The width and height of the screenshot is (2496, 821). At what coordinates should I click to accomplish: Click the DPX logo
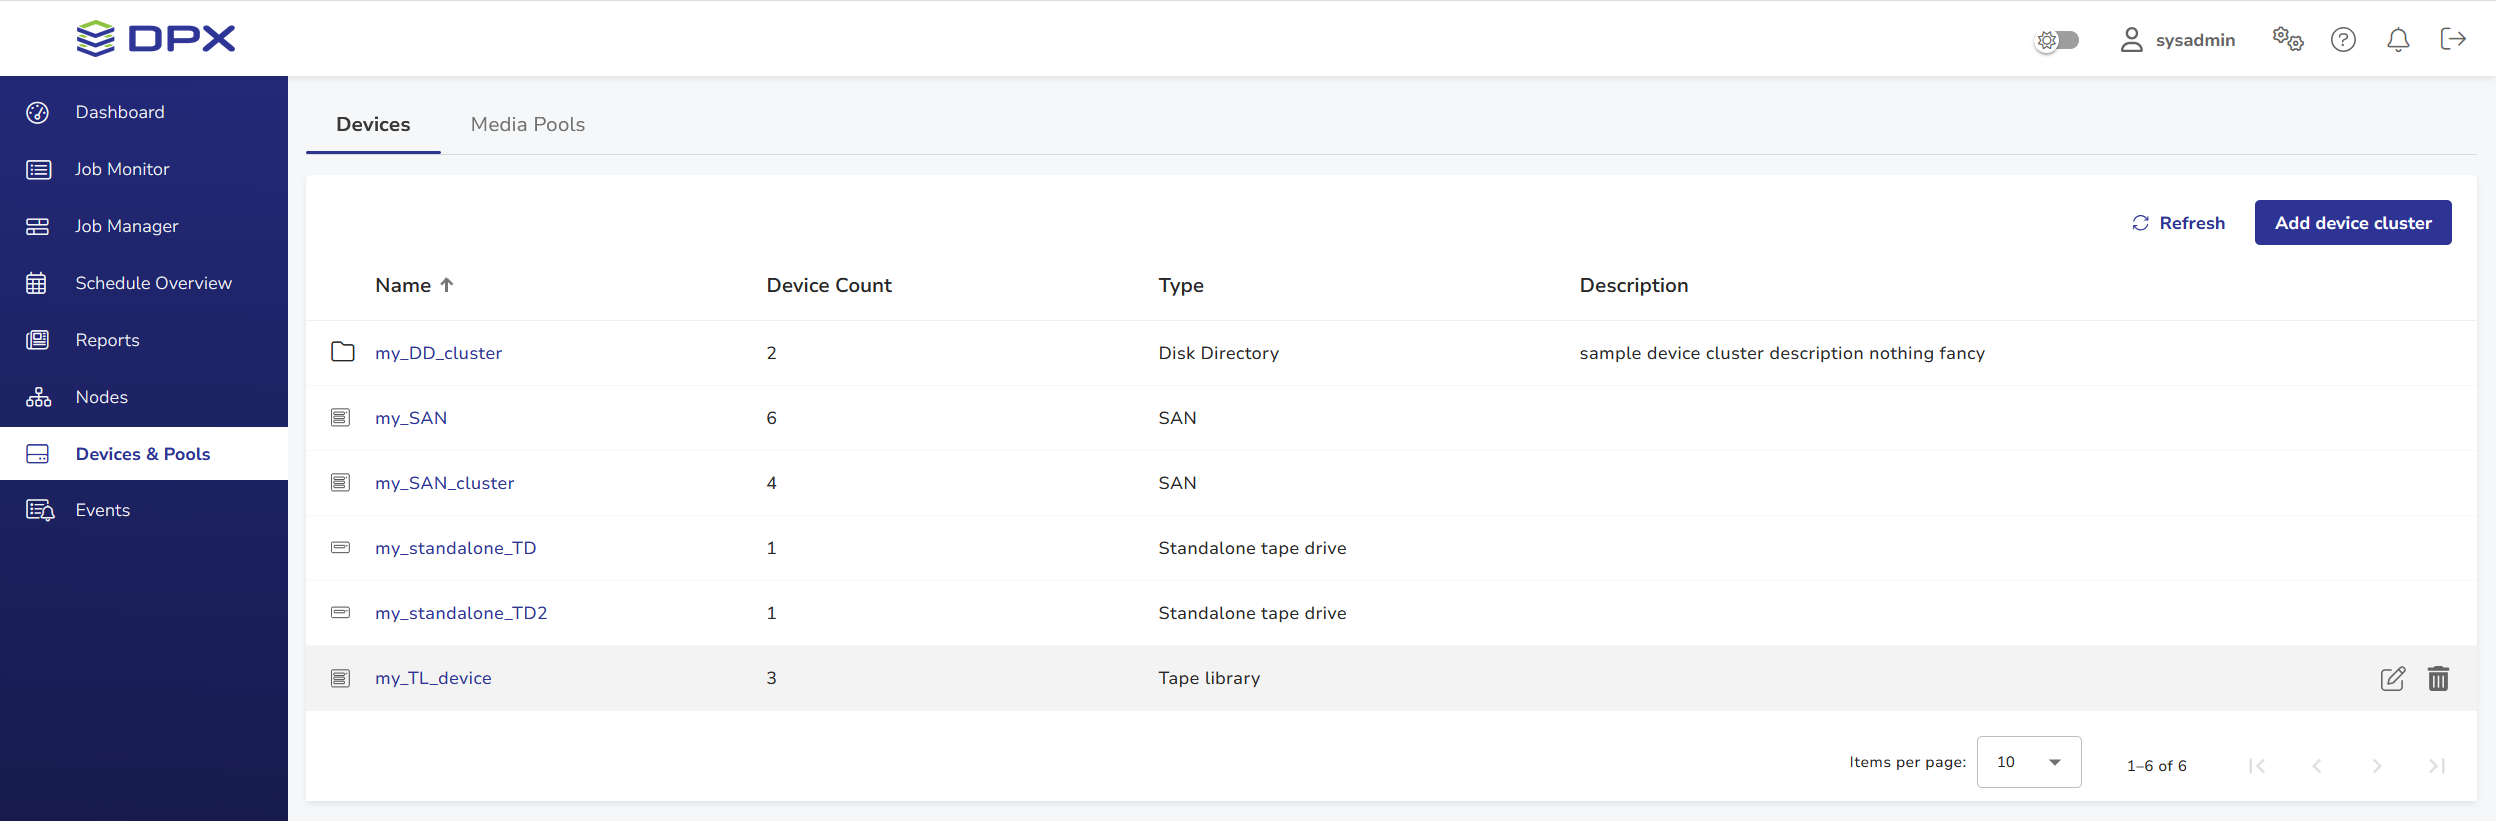click(x=156, y=39)
